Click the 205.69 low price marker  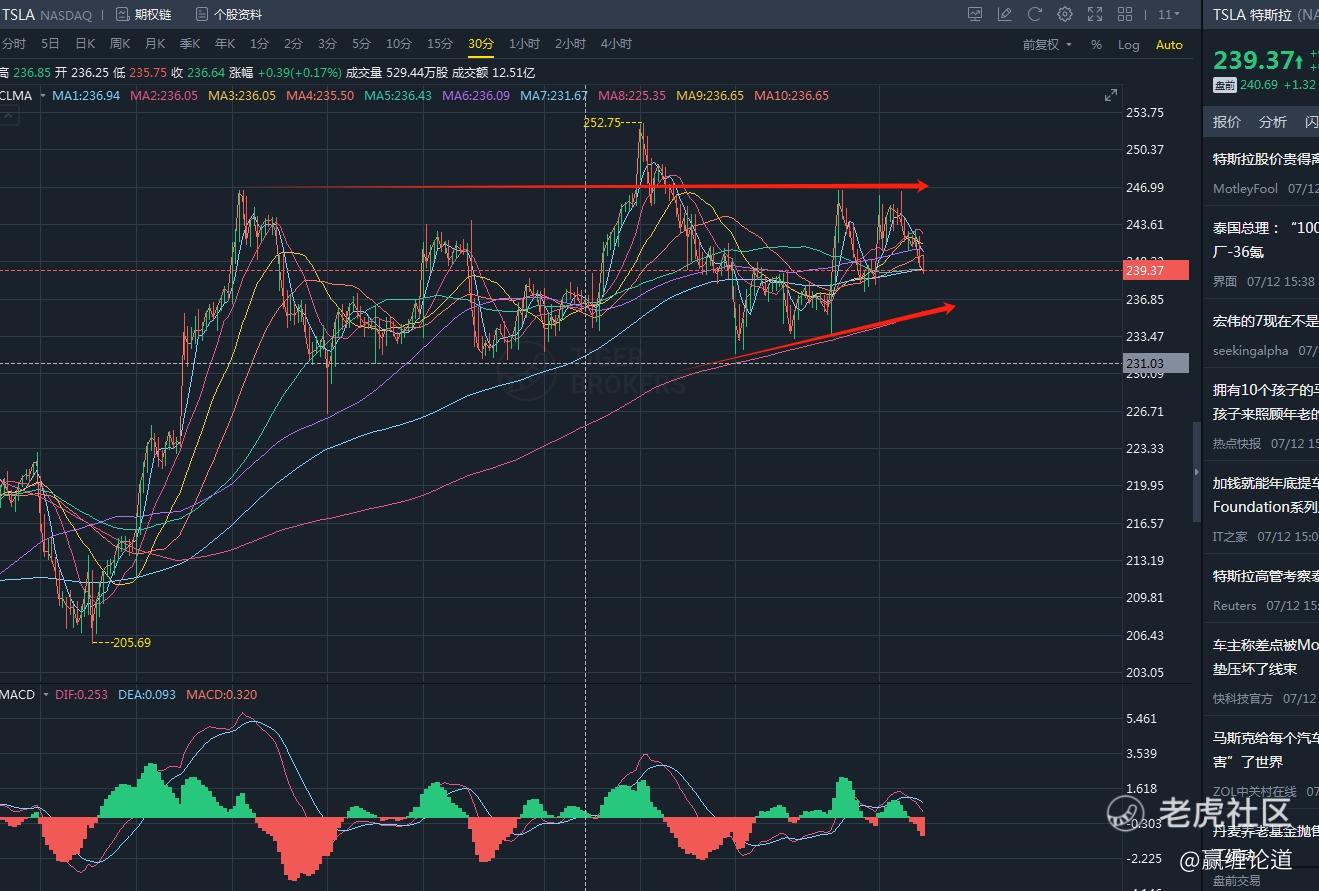pyautogui.click(x=132, y=642)
